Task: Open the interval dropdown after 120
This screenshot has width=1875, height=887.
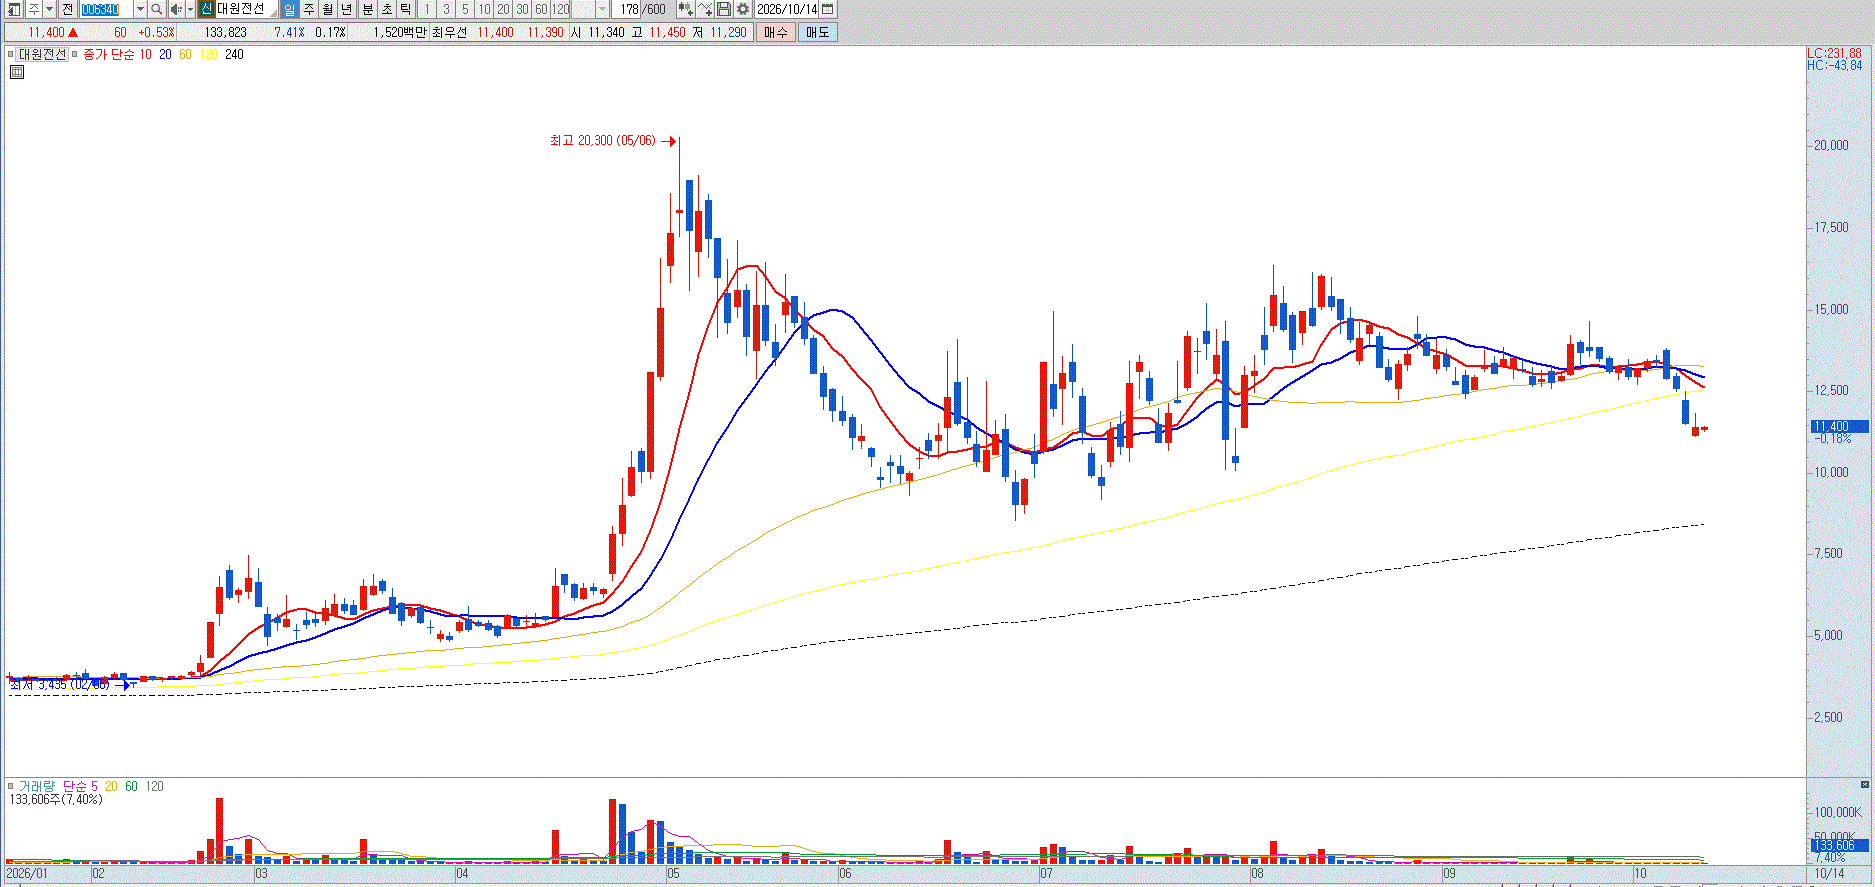Action: click(602, 9)
